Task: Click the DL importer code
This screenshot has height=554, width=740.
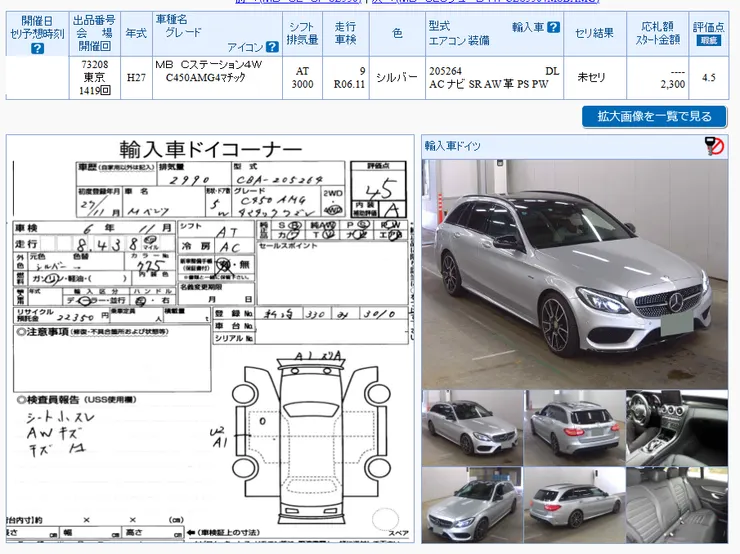Action: pyautogui.click(x=552, y=71)
